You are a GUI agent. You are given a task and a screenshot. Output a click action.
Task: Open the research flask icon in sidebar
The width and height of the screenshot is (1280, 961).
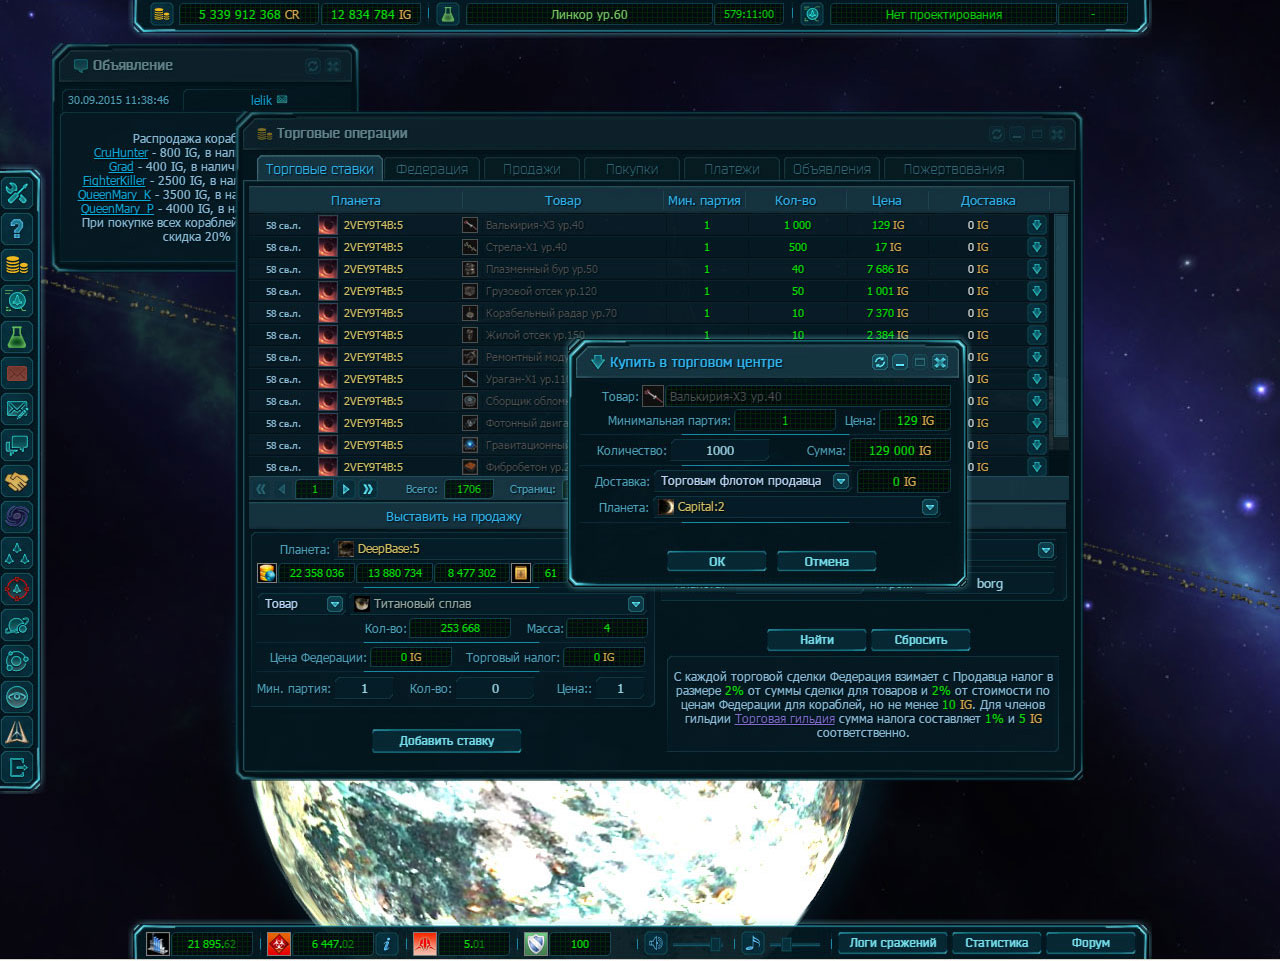tap(17, 337)
